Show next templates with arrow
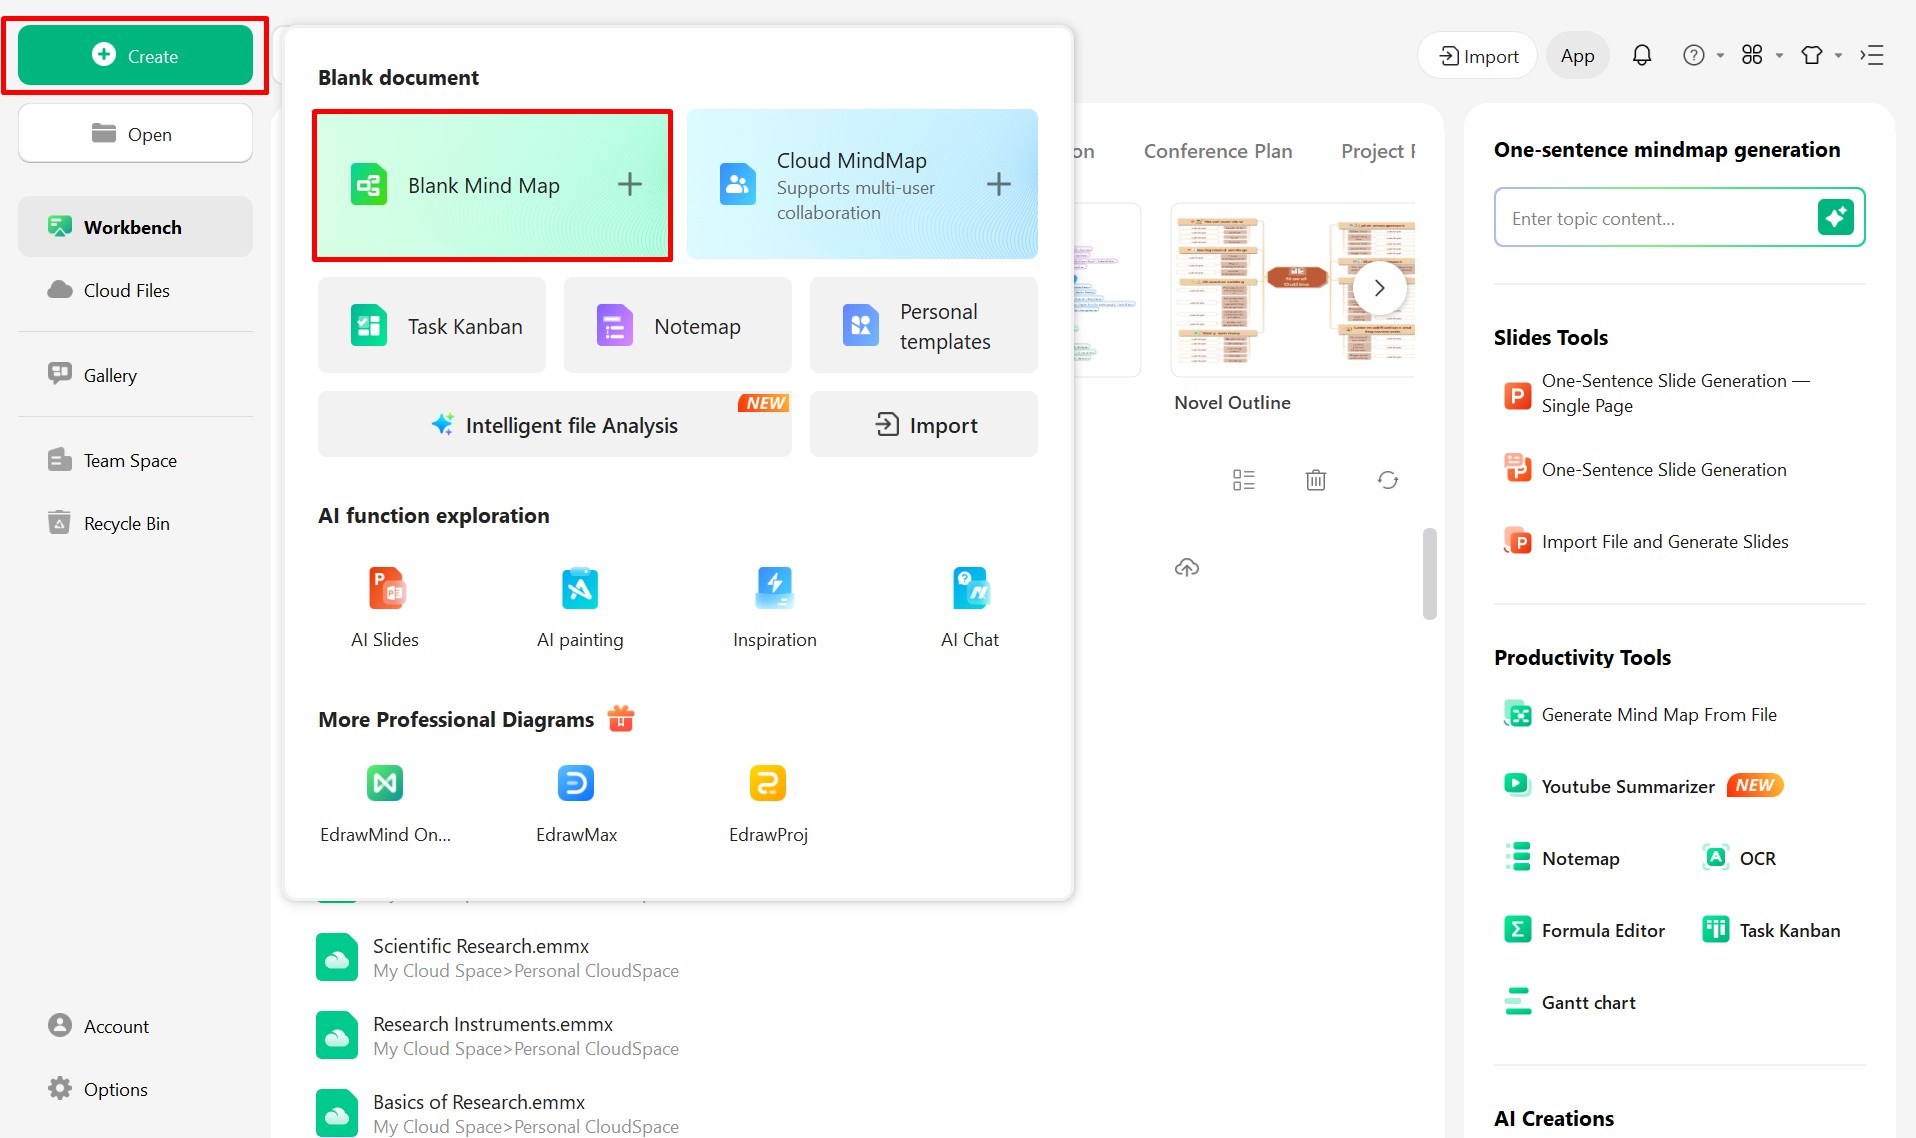 pyautogui.click(x=1379, y=288)
